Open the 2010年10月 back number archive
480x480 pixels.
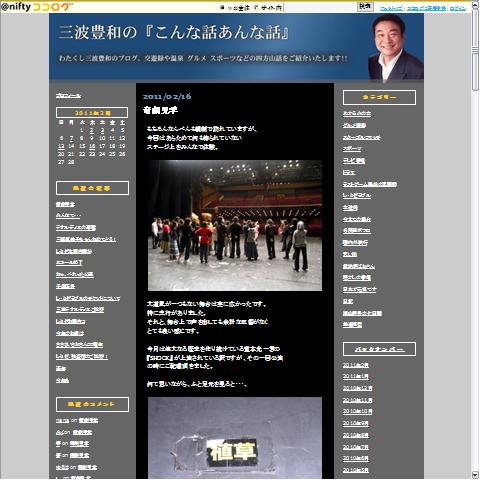(x=357, y=411)
